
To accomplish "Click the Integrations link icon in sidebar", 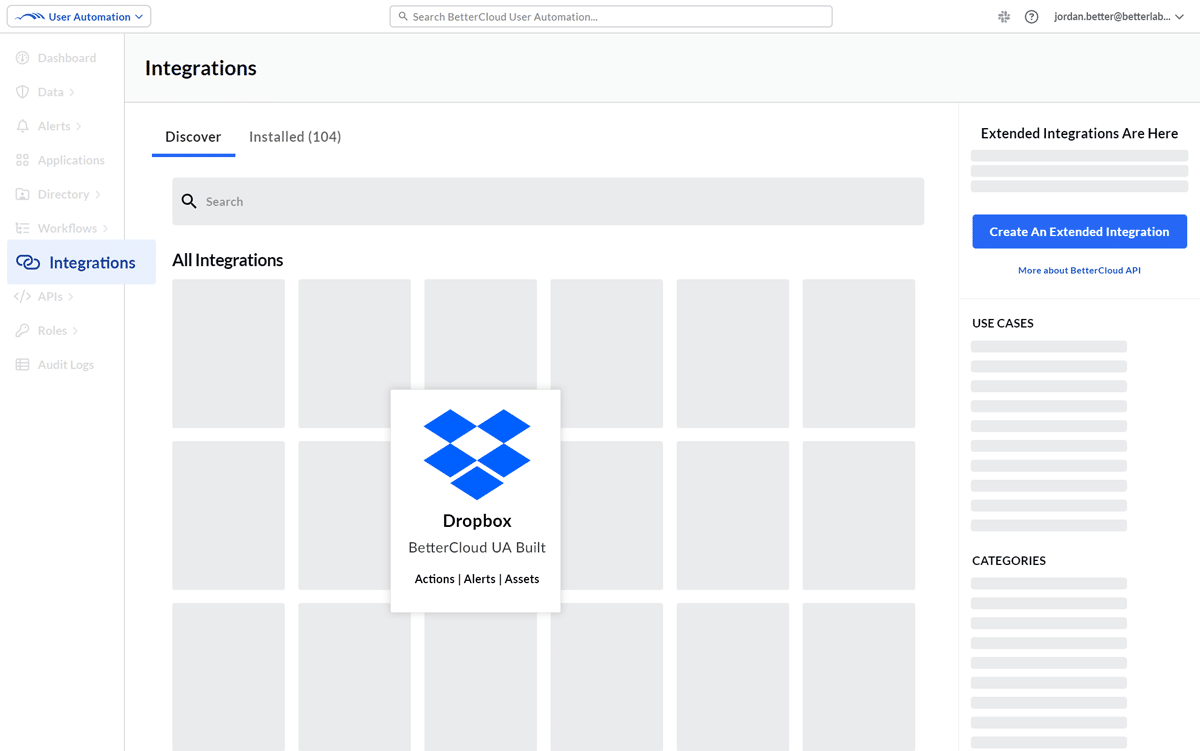I will (28, 263).
